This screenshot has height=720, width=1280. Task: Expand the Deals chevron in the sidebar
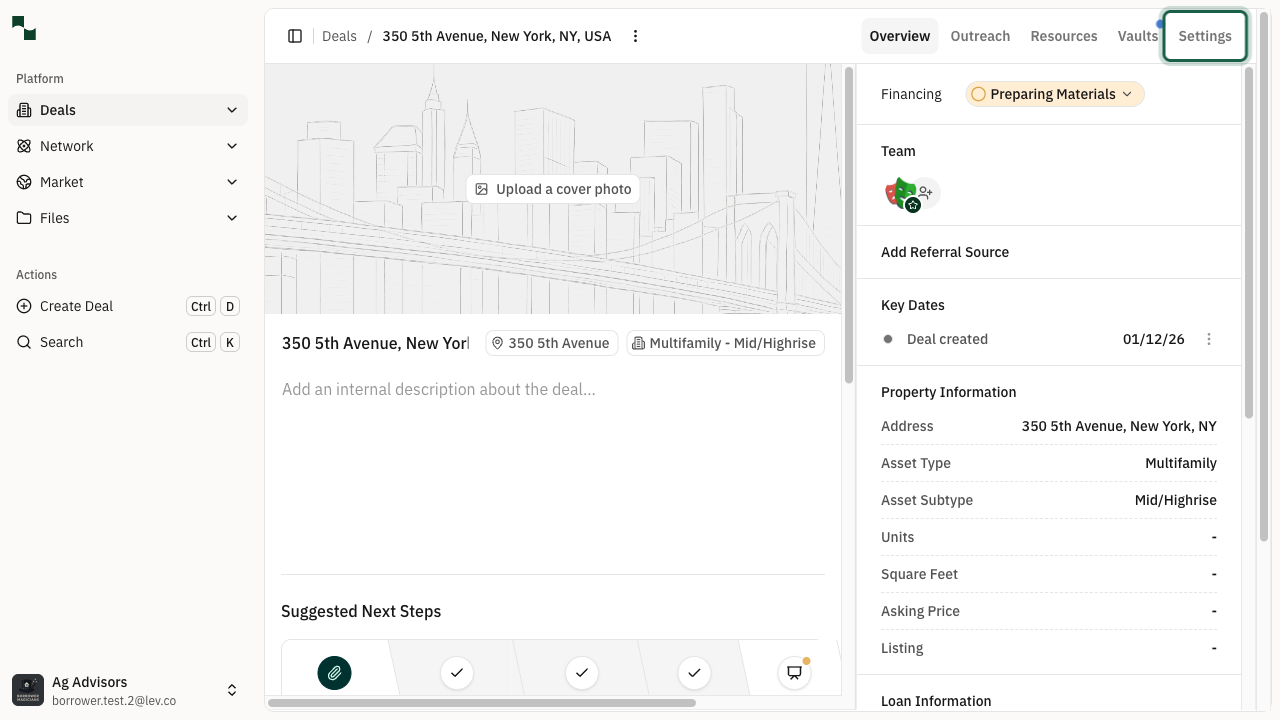(x=232, y=110)
